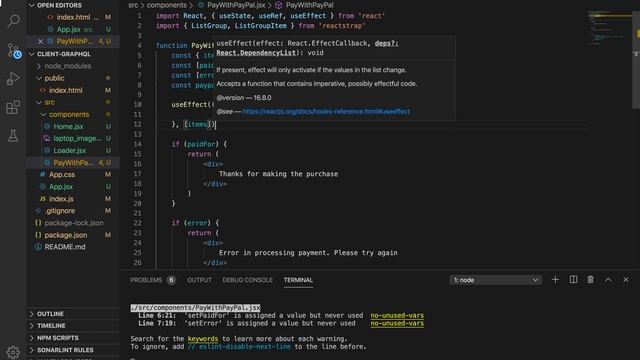Close the terminal panel
Viewport: 640px width, 360px height.
pos(626,280)
